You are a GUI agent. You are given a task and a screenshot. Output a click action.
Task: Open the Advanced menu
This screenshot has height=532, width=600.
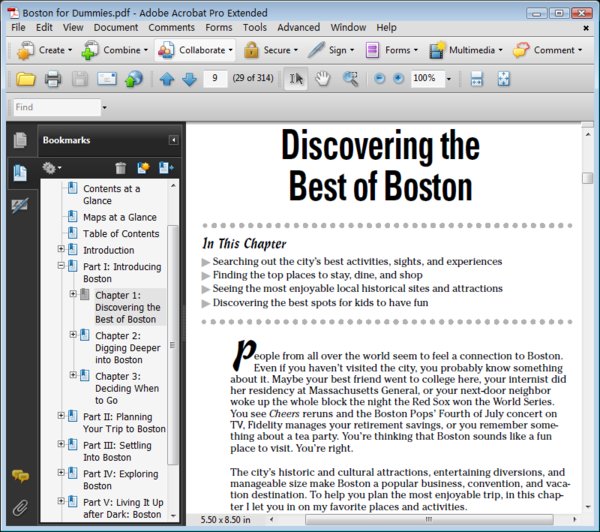click(298, 27)
